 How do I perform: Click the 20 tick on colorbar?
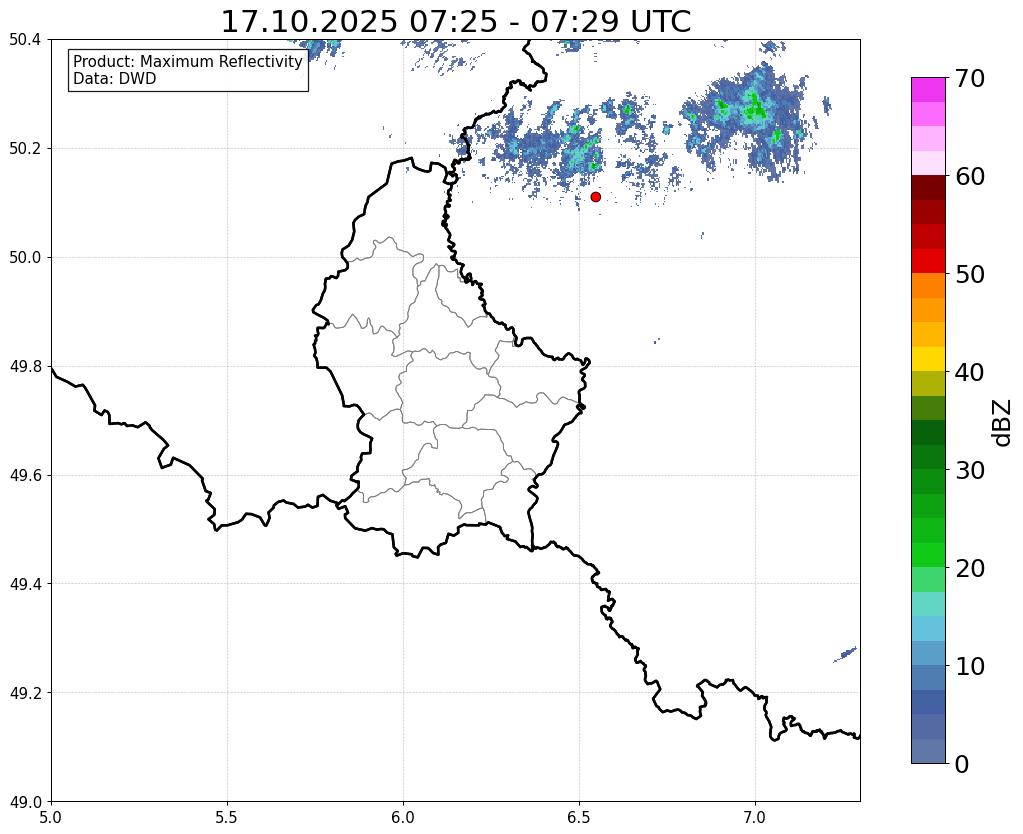[970, 568]
